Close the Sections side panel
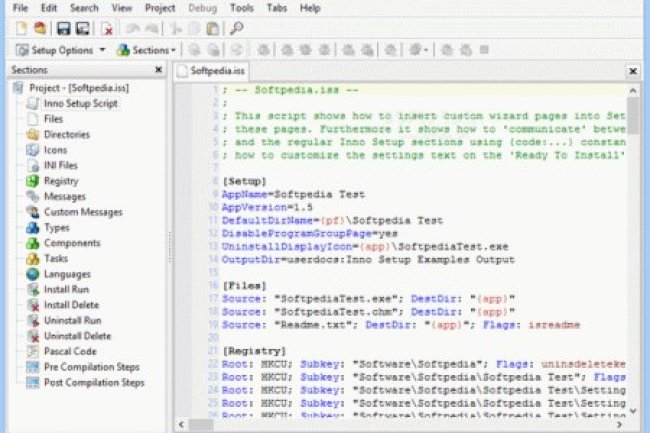 click(x=158, y=70)
